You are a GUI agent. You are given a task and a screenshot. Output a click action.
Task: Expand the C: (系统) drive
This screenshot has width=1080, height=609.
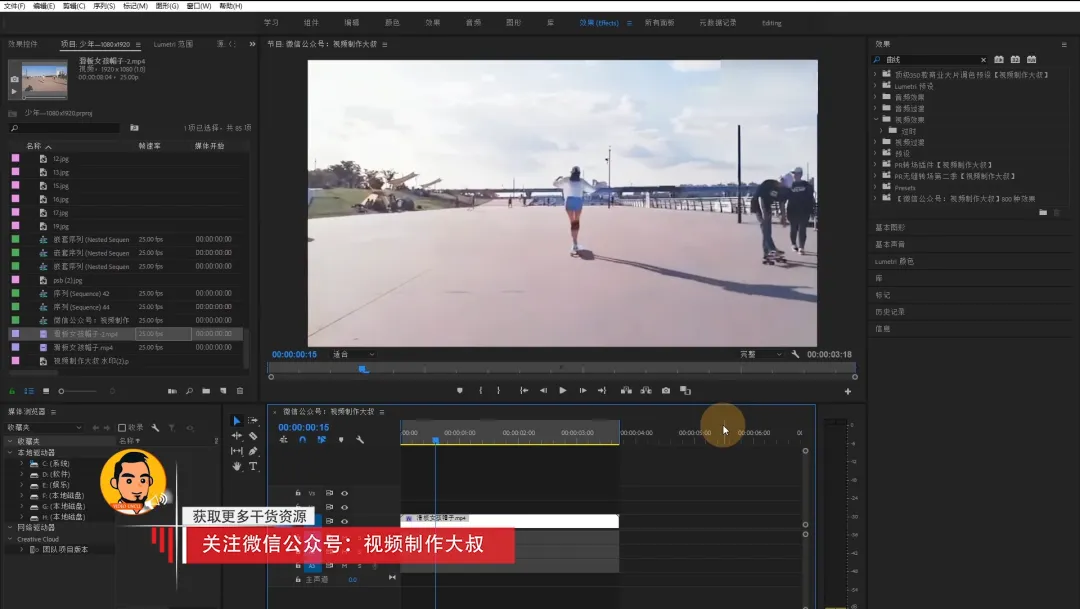coord(22,464)
